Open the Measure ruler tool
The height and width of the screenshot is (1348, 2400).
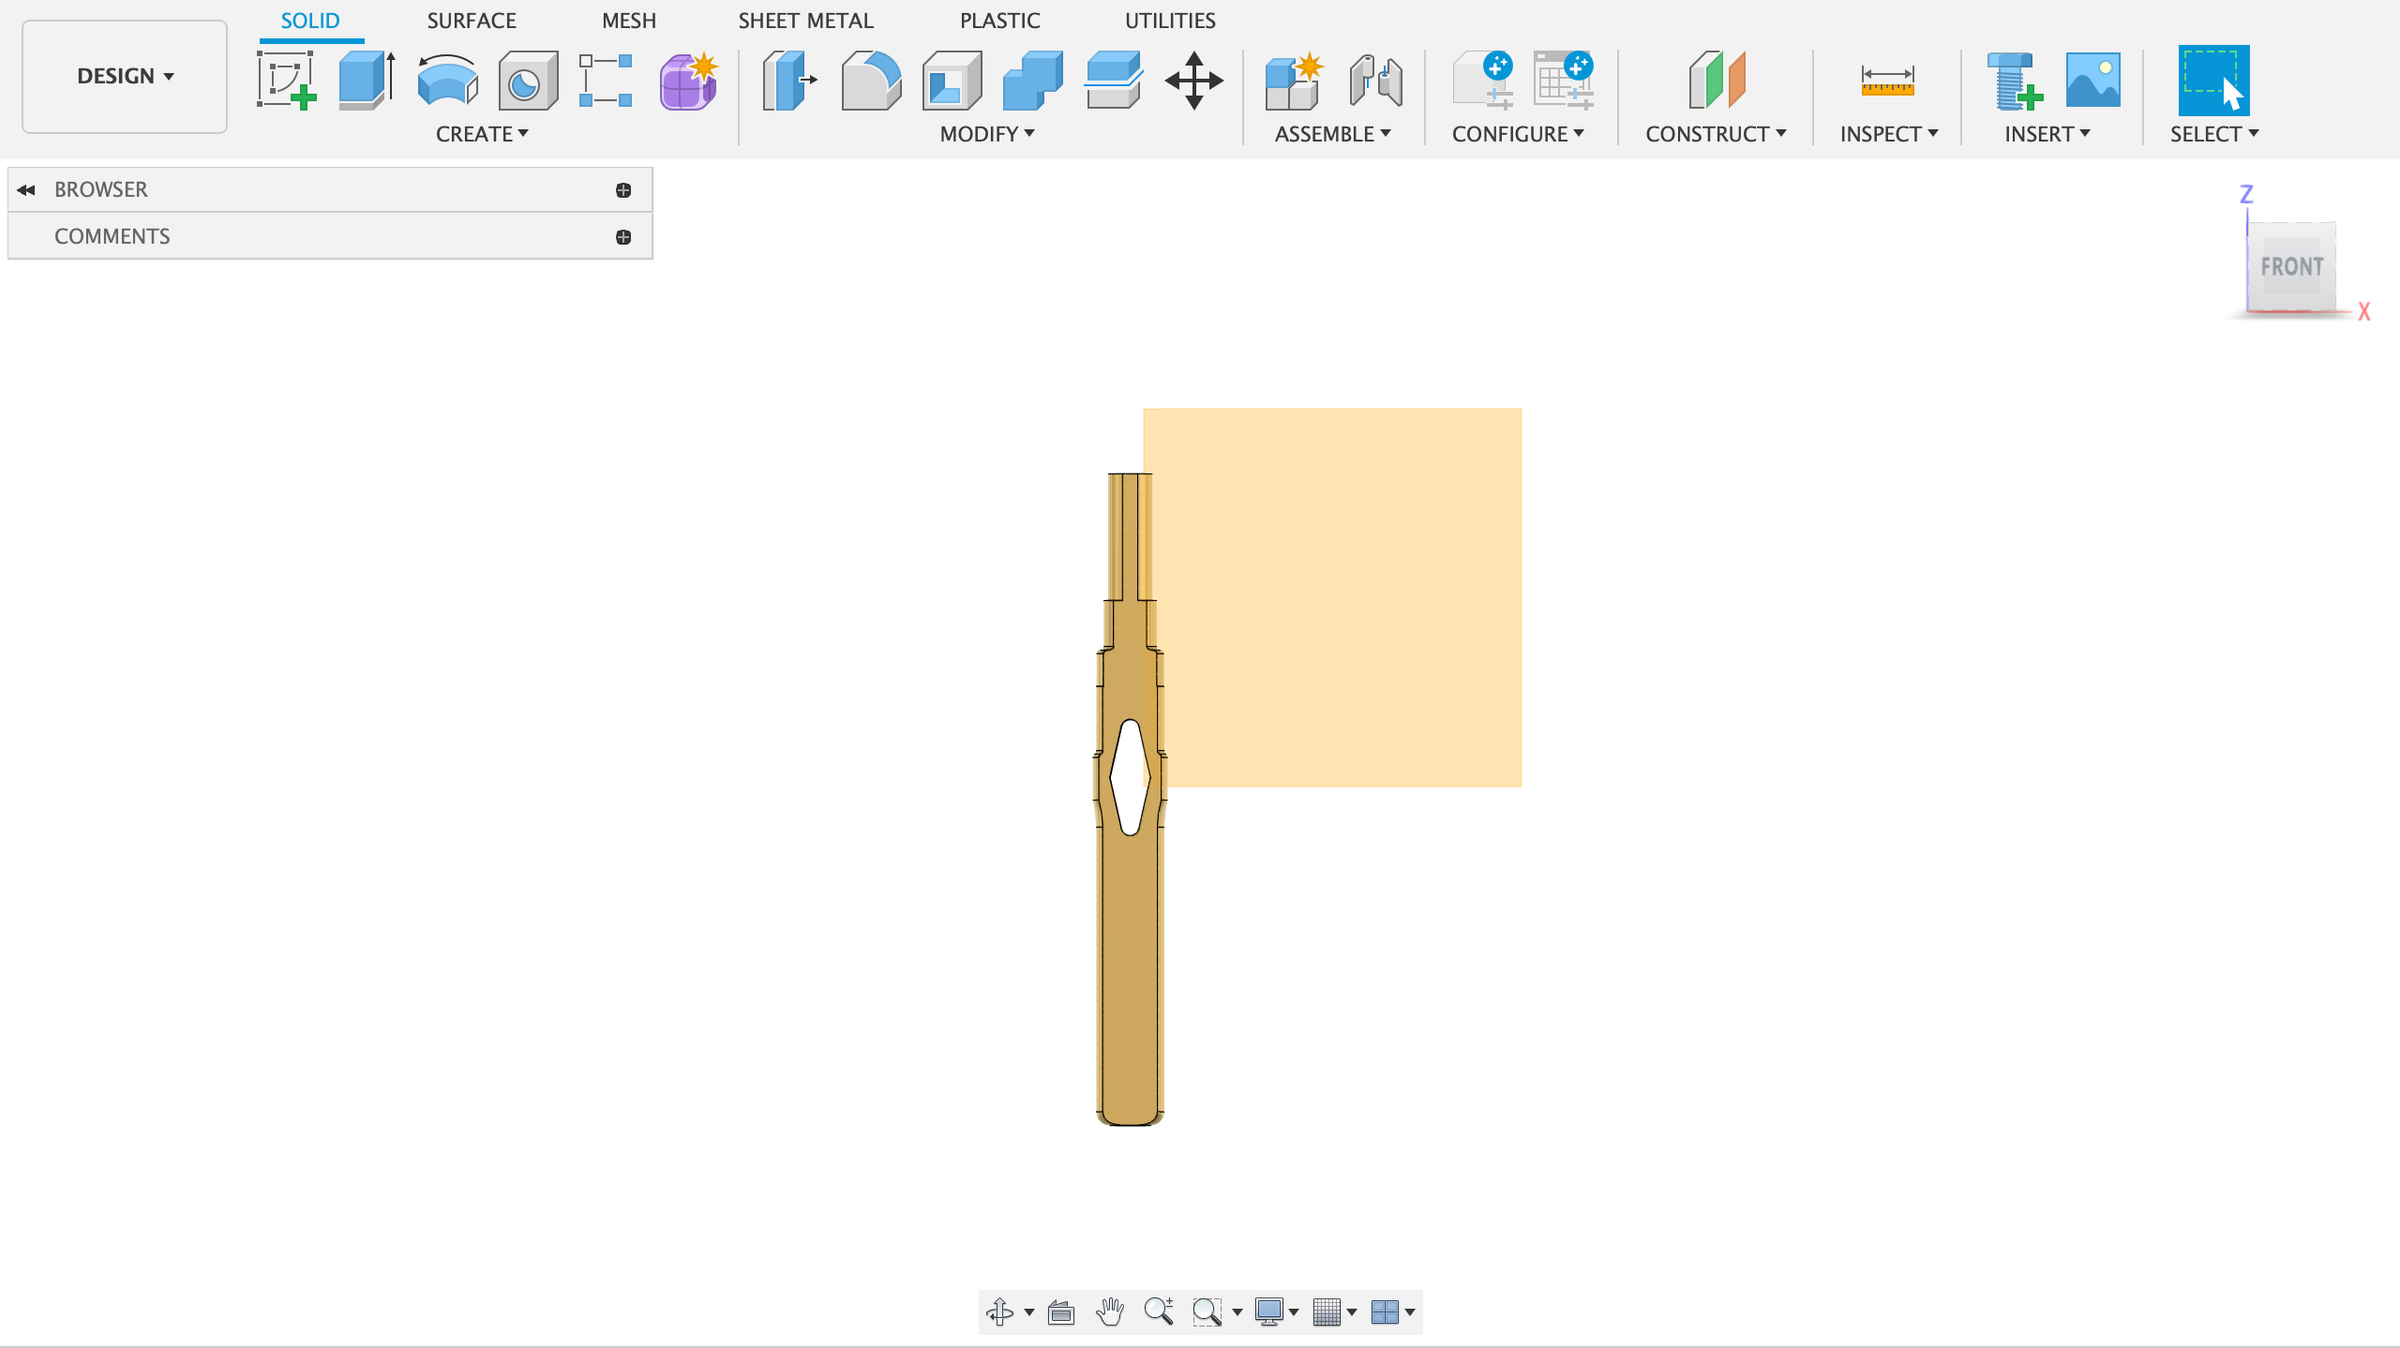[x=1887, y=80]
